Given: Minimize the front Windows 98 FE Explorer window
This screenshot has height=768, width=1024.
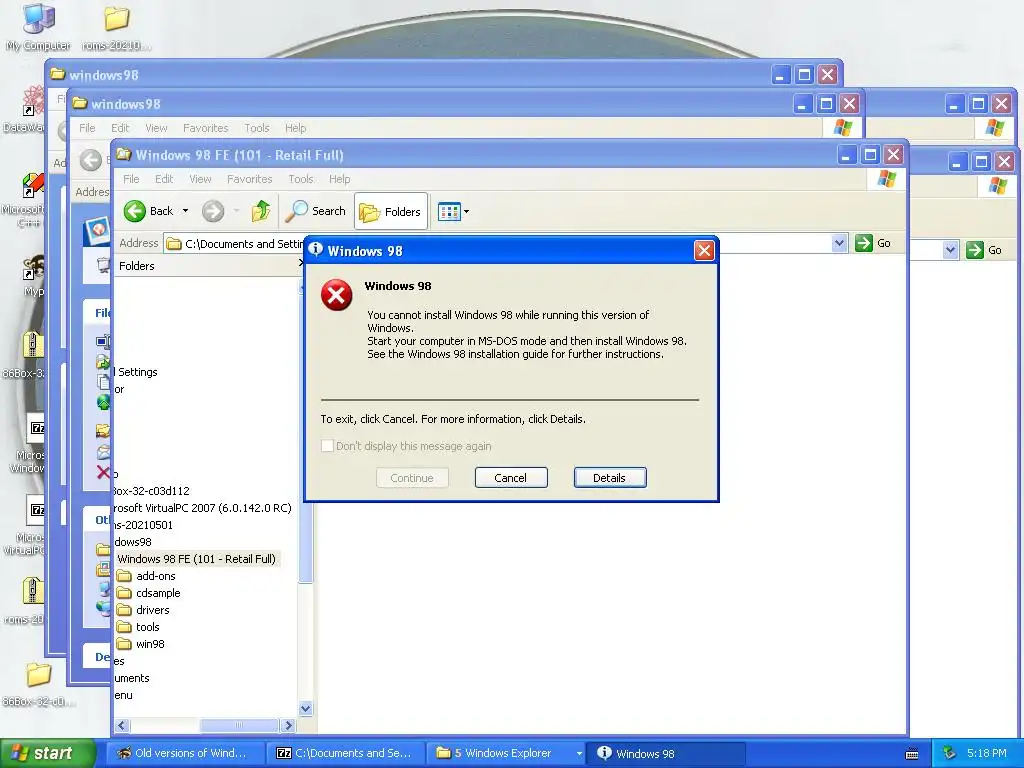Looking at the screenshot, I should coord(847,155).
